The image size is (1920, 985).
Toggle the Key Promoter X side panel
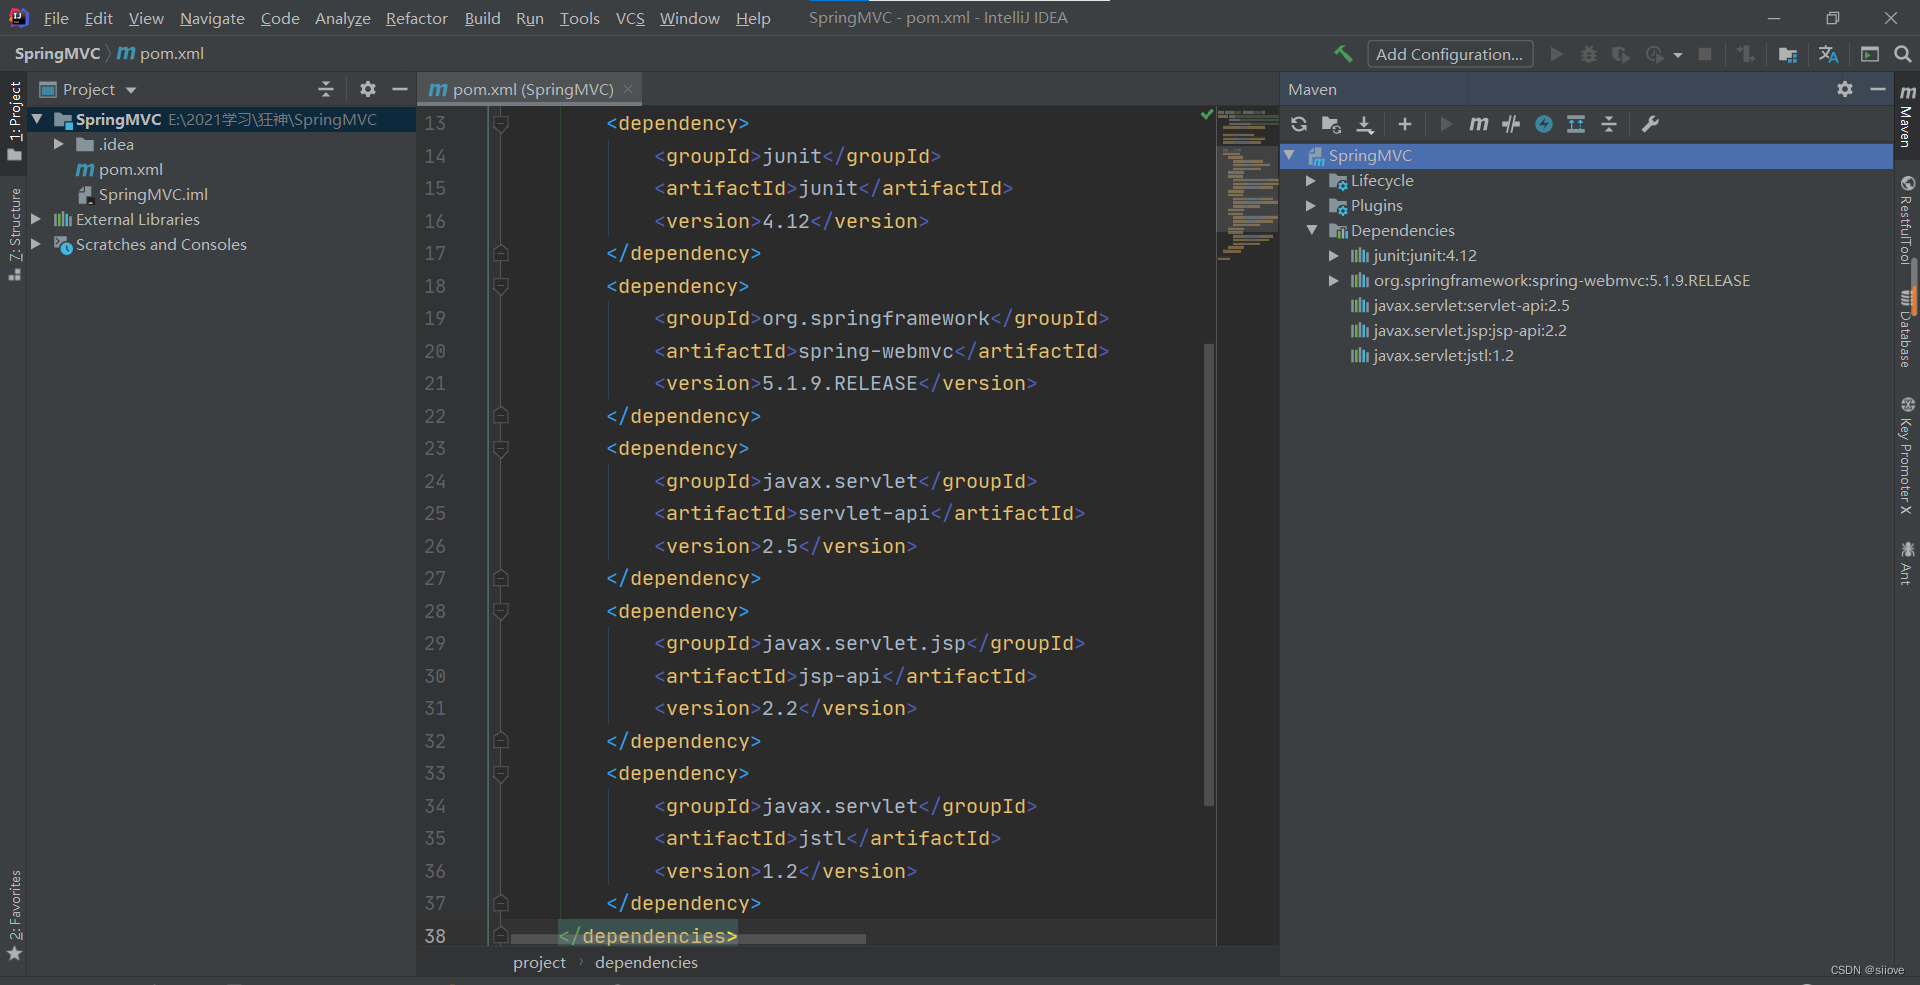1906,455
